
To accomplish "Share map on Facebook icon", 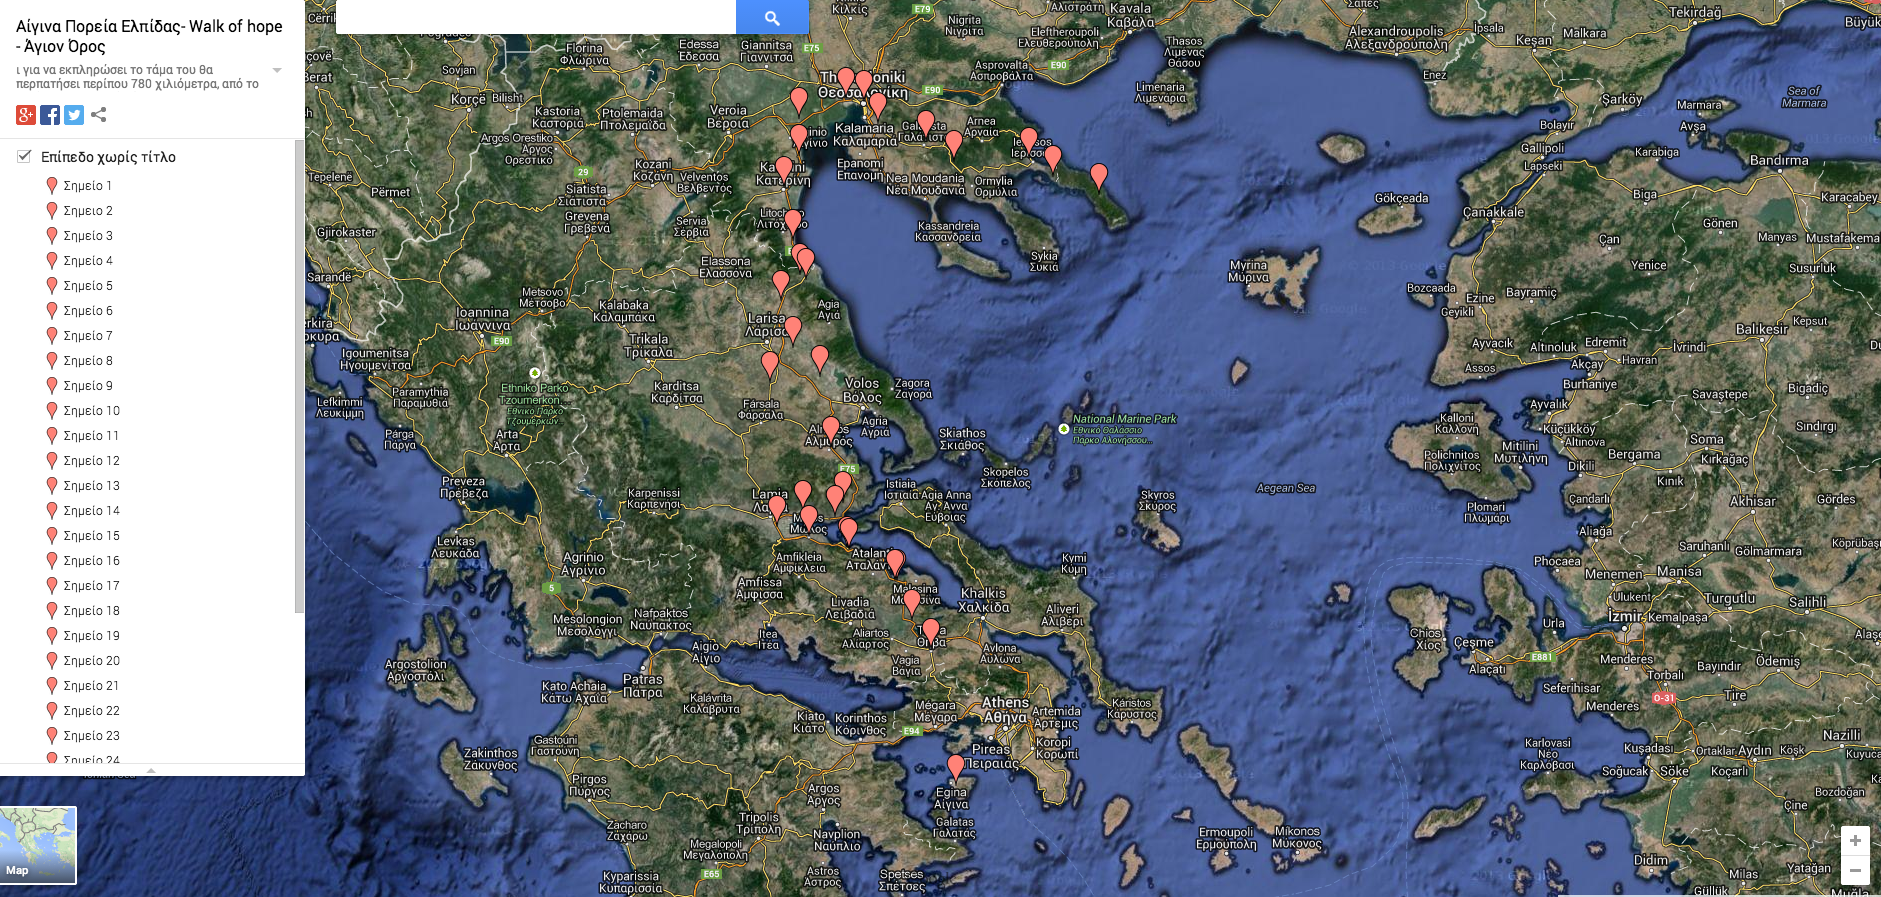I will pos(50,115).
